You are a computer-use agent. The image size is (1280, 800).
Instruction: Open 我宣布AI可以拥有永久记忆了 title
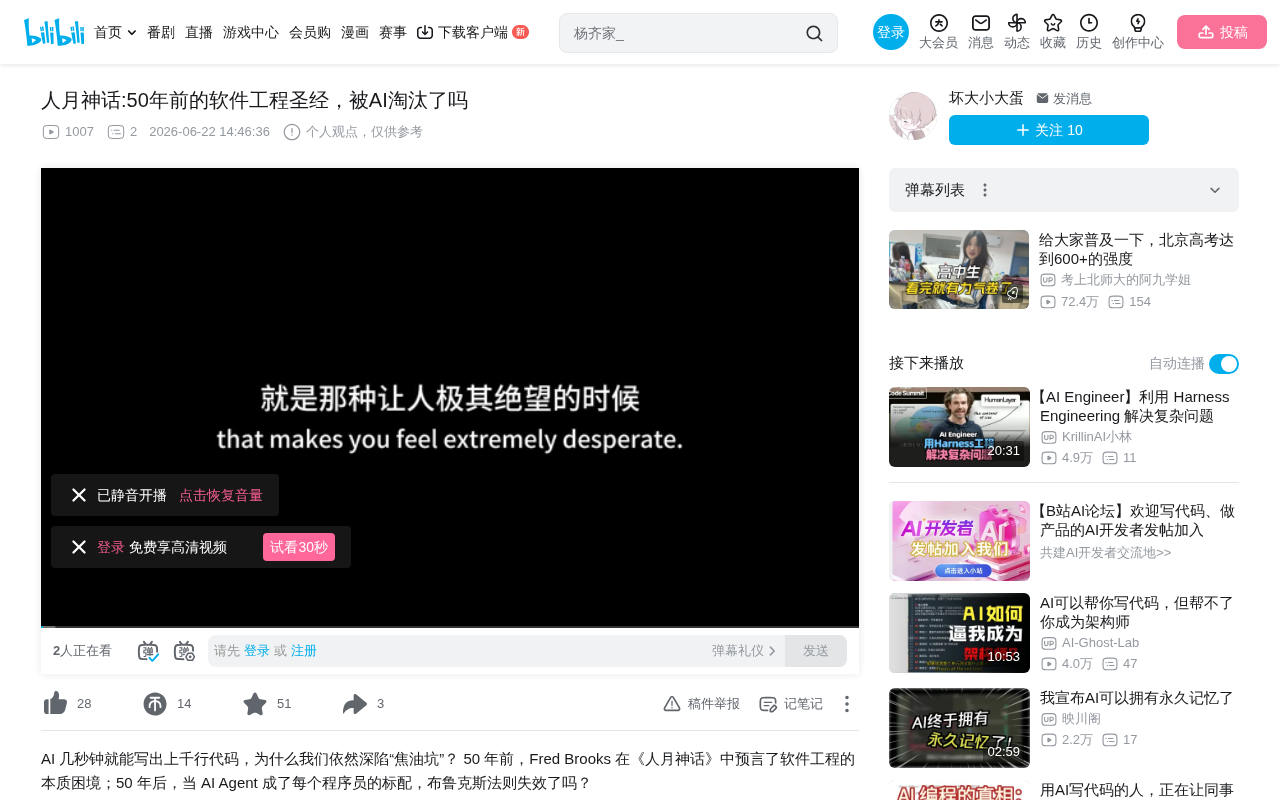click(1137, 698)
